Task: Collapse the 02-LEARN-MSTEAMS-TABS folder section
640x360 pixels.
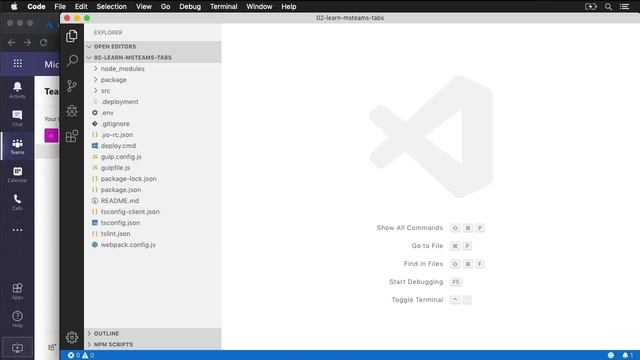Action: click(x=153, y=58)
